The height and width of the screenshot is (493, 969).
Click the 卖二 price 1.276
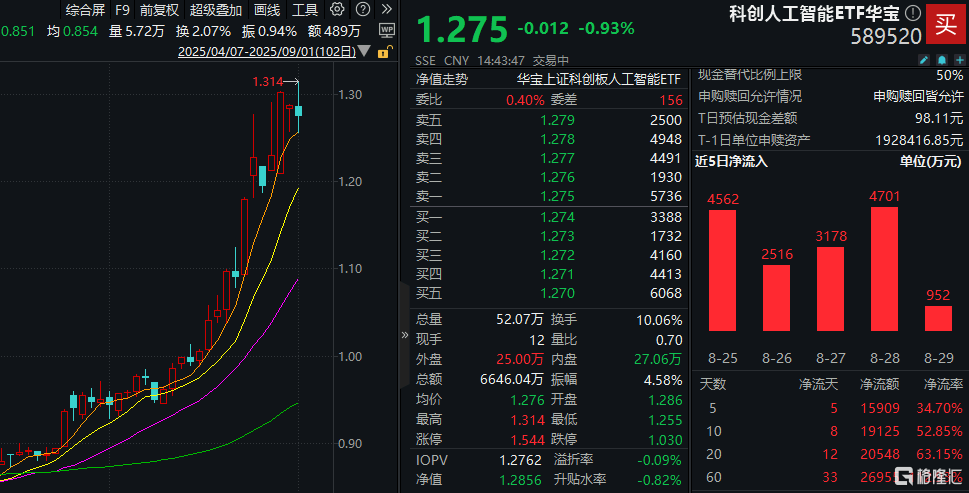point(557,177)
